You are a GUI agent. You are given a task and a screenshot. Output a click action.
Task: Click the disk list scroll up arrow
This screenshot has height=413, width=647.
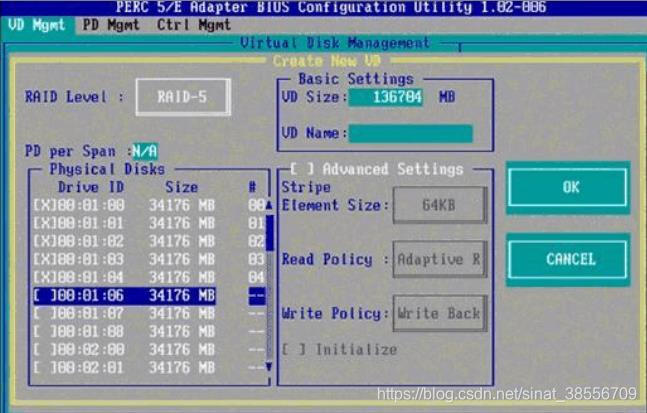(x=269, y=205)
